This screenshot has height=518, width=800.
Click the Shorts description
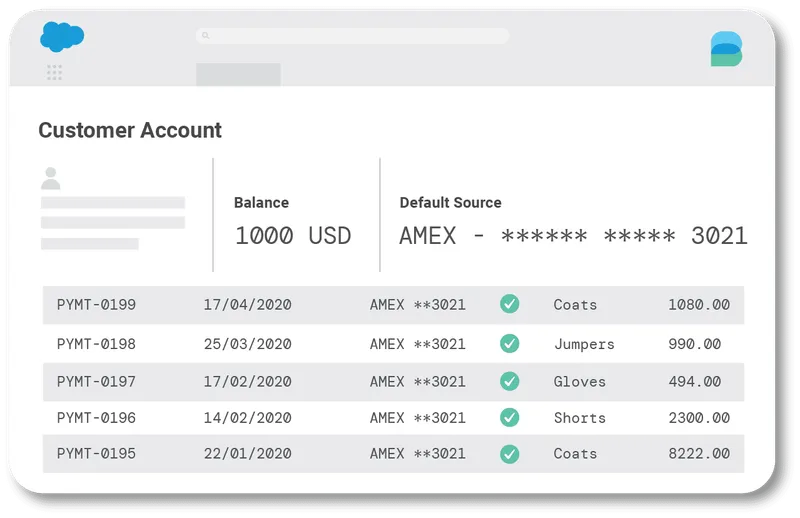click(x=580, y=418)
